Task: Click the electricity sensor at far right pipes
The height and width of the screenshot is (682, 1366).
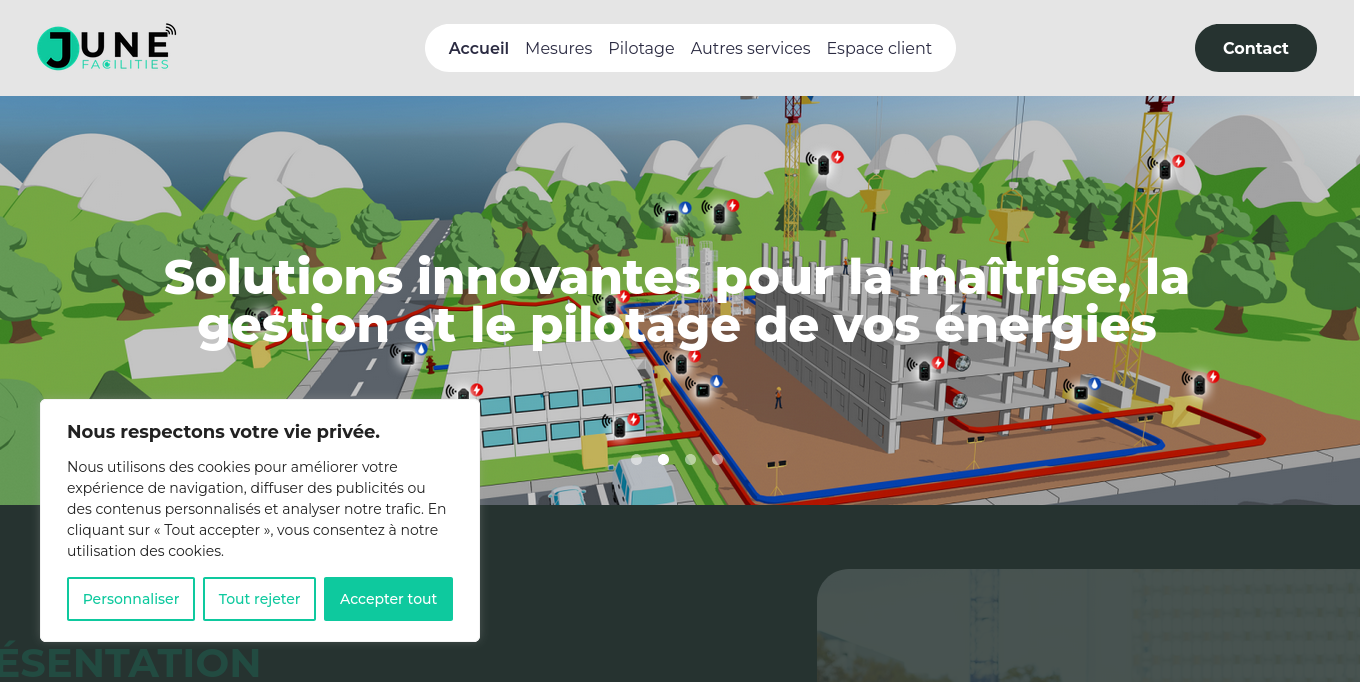Action: (x=1200, y=382)
